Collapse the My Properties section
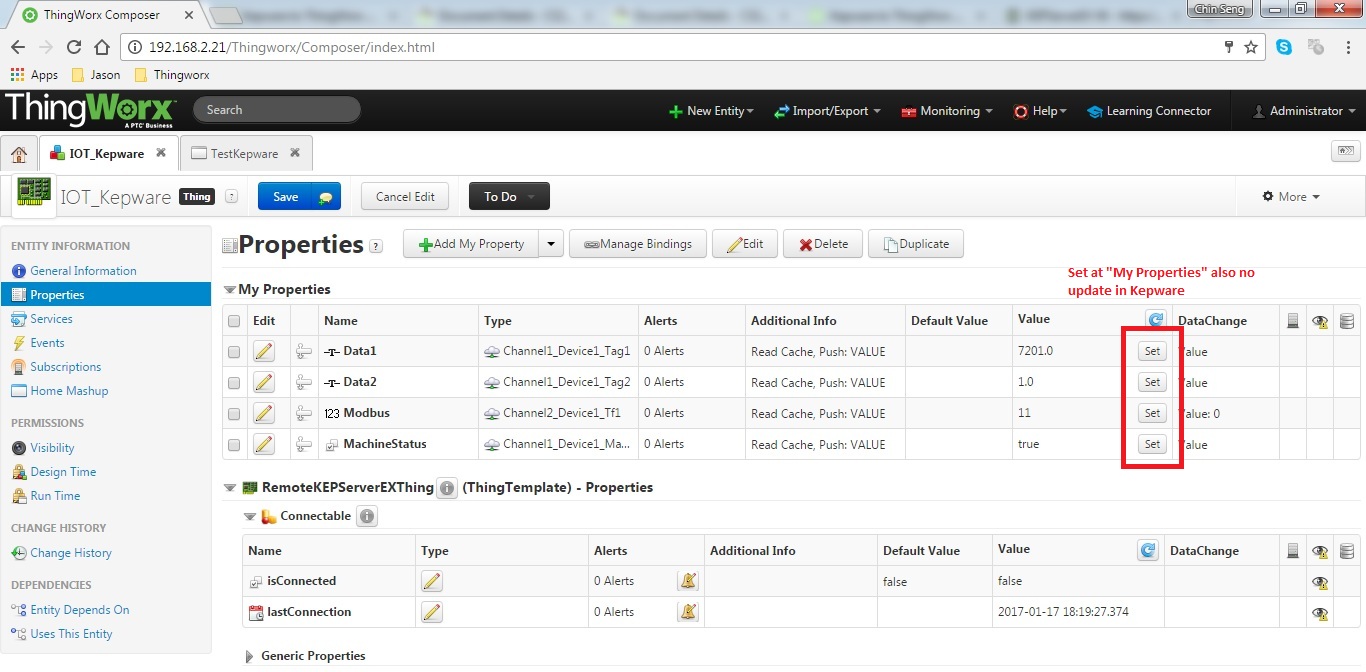 pos(230,289)
